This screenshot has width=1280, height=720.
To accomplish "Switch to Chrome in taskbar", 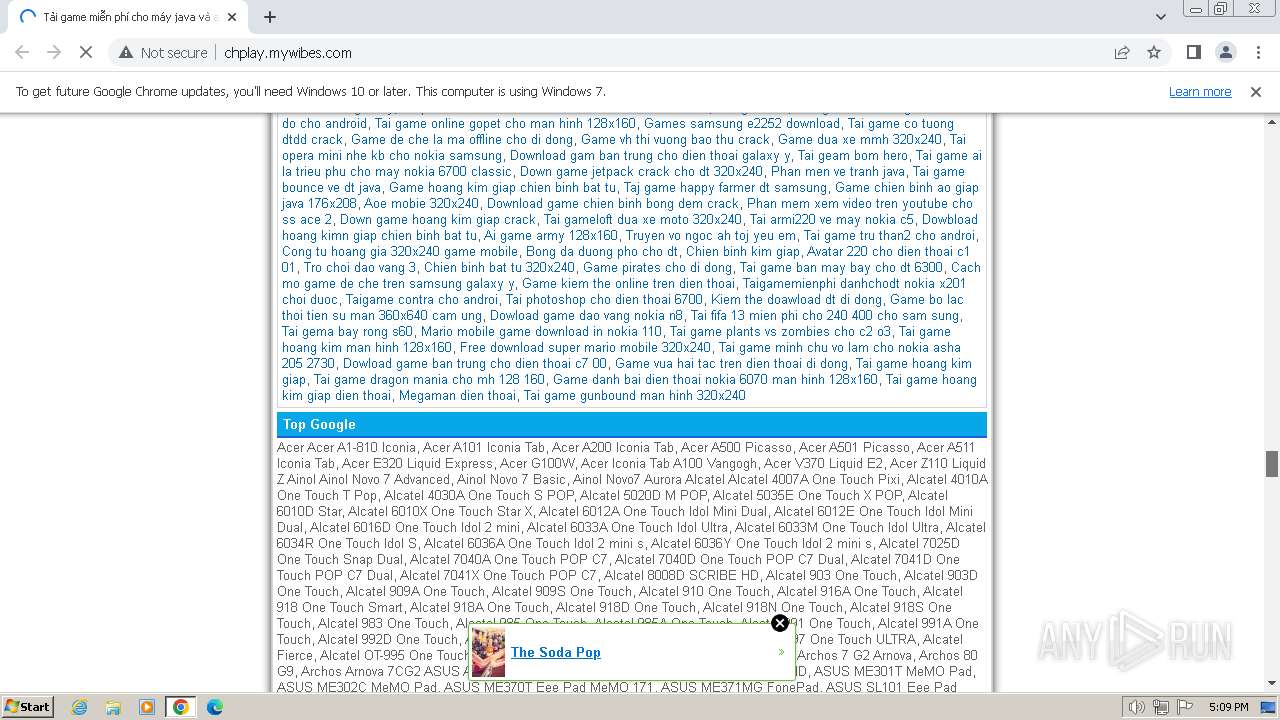I will pyautogui.click(x=181, y=707).
